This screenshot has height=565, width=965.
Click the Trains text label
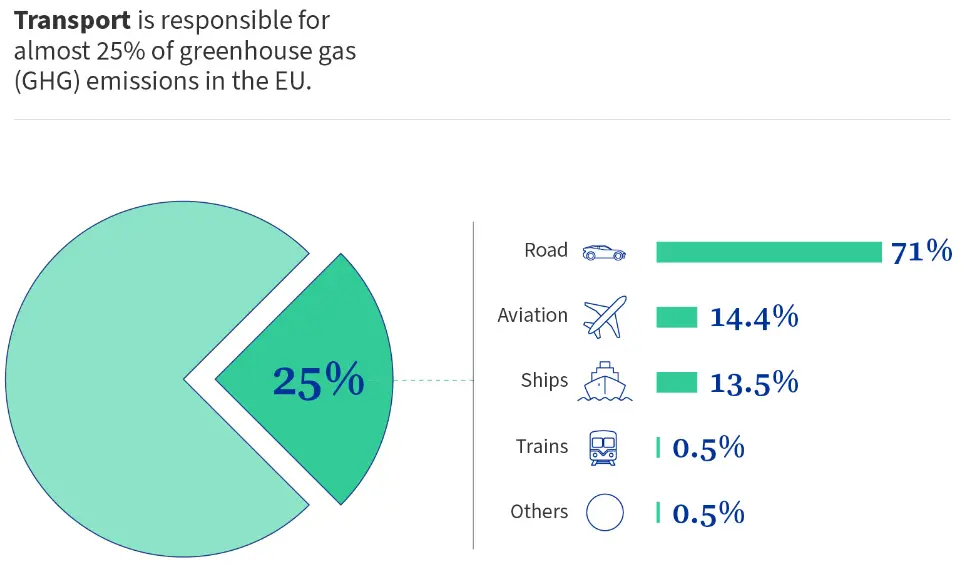pos(542,446)
